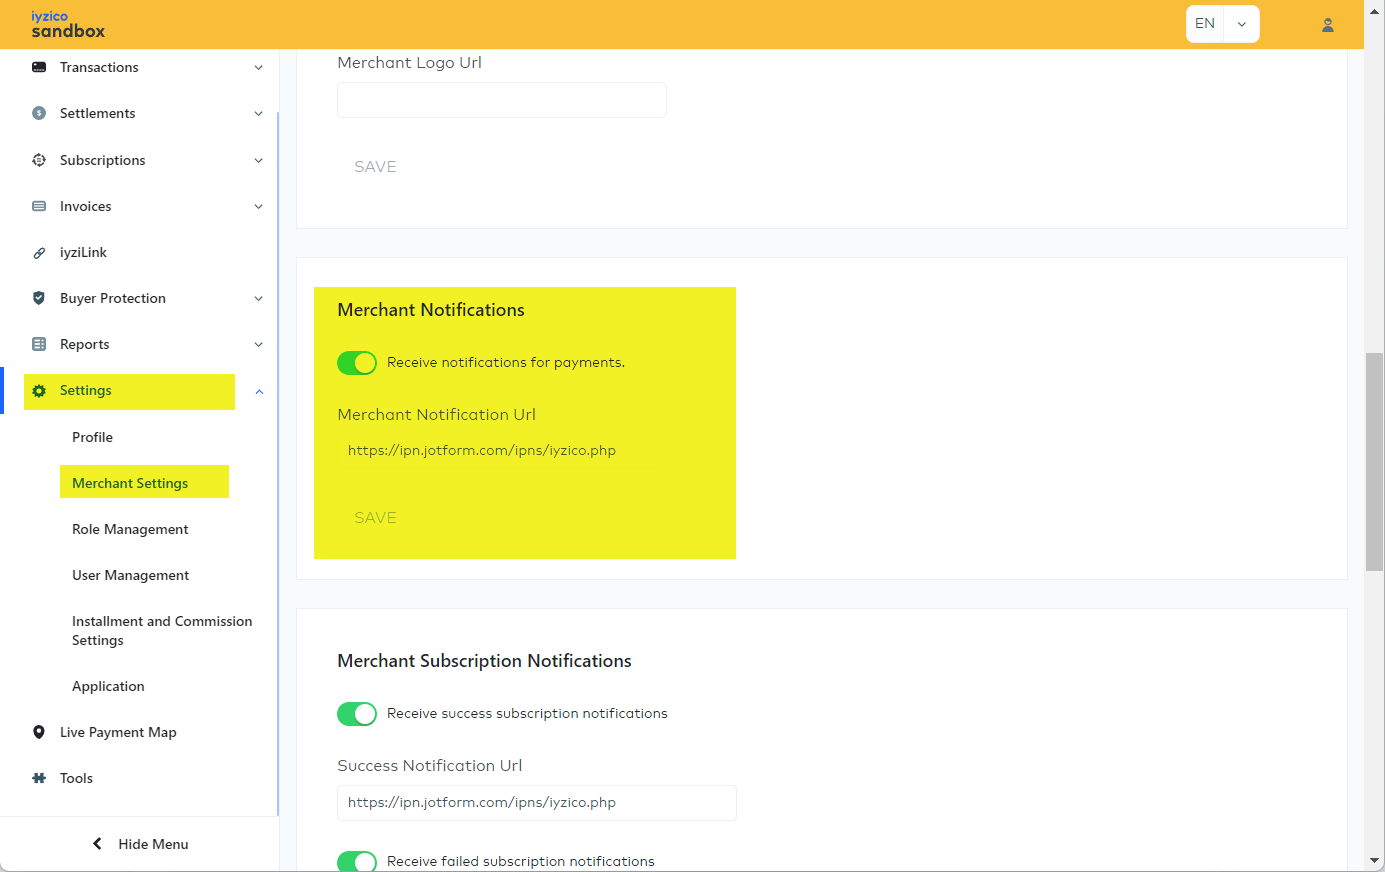Select Merchant Settings submenu
The image size is (1385, 872).
click(x=130, y=483)
